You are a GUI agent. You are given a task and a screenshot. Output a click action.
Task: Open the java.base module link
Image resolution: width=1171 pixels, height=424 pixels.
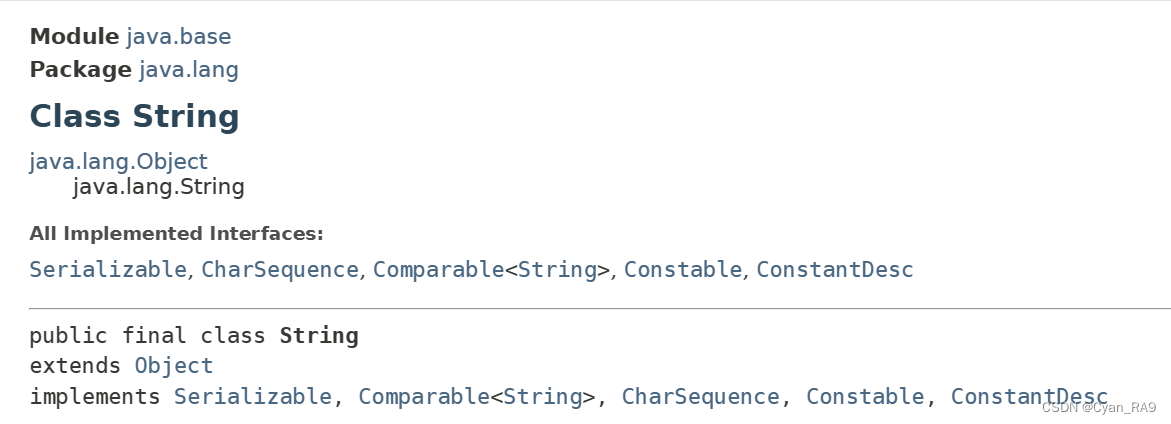pos(178,37)
